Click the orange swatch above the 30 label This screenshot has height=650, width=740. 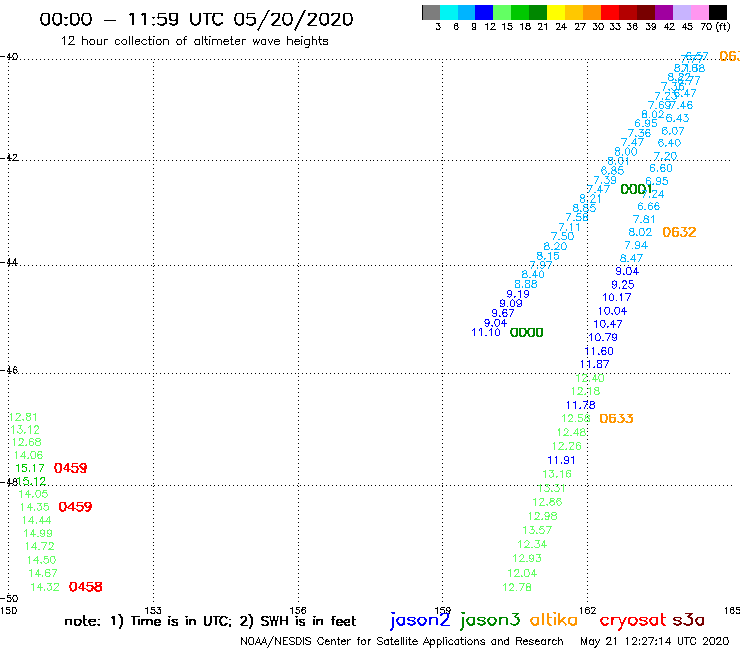[592, 12]
